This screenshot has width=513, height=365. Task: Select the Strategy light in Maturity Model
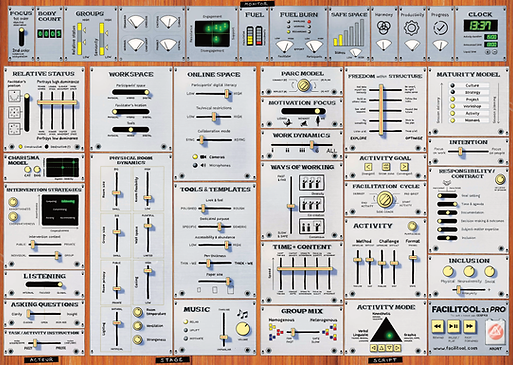pos(453,92)
